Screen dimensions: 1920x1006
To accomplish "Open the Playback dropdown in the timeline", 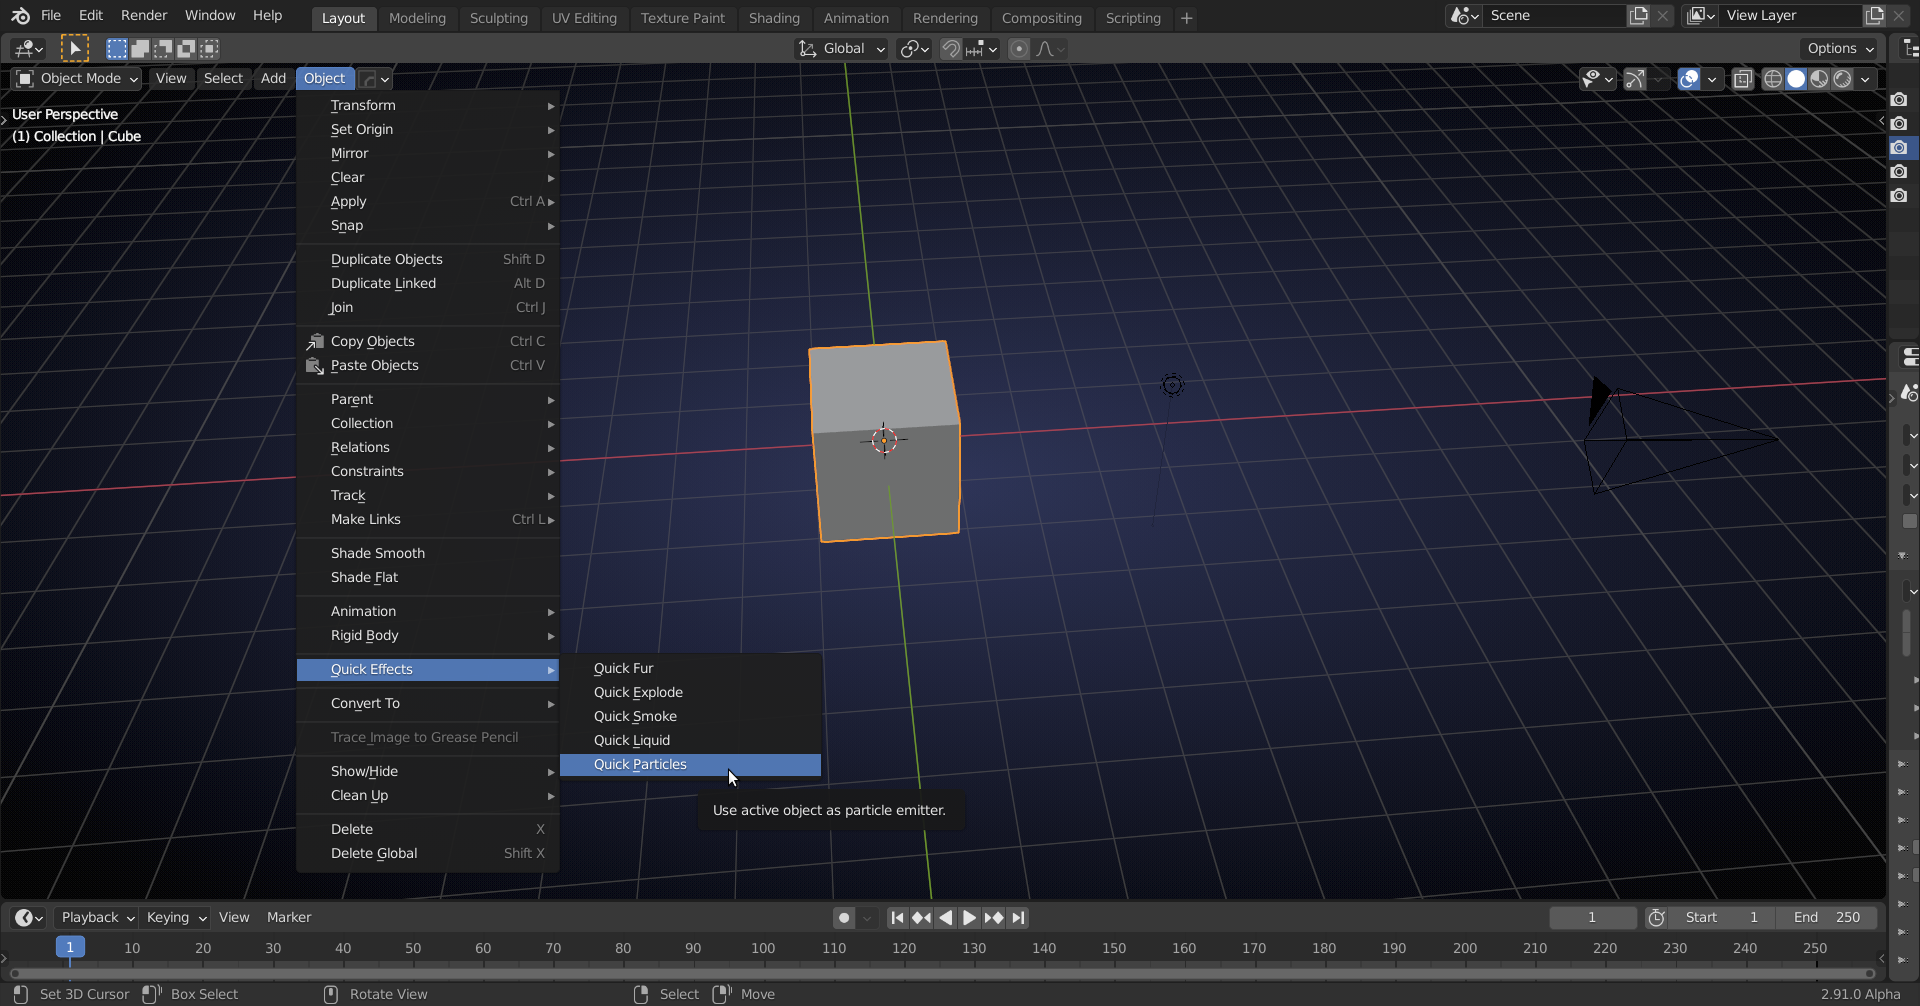I will pyautogui.click(x=95, y=917).
